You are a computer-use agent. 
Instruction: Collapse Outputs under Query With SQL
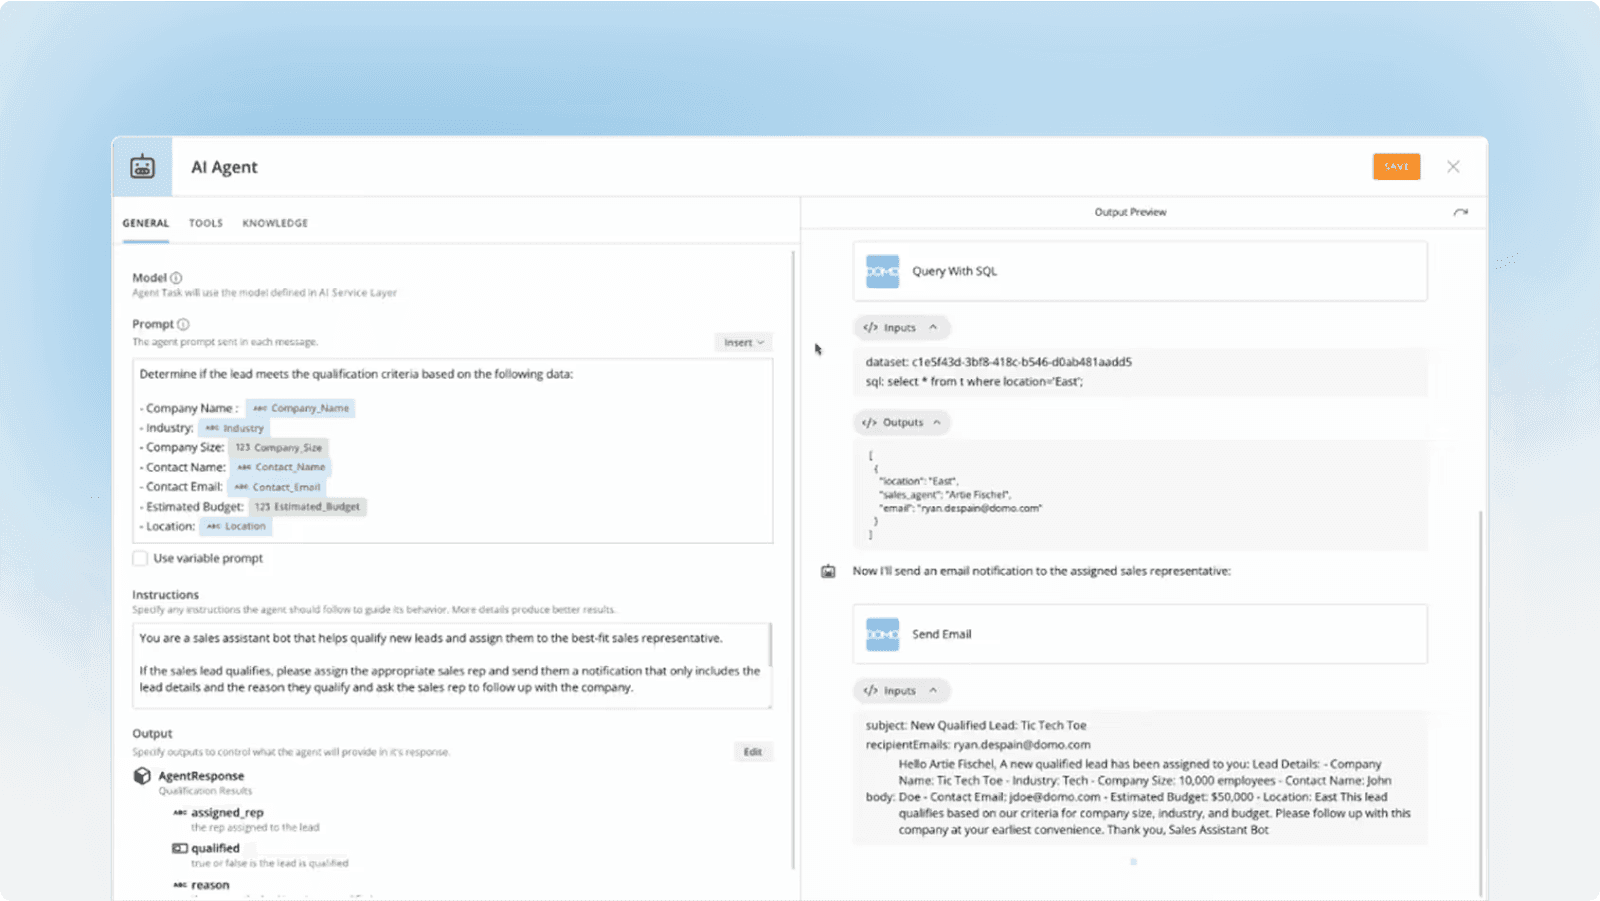point(902,423)
